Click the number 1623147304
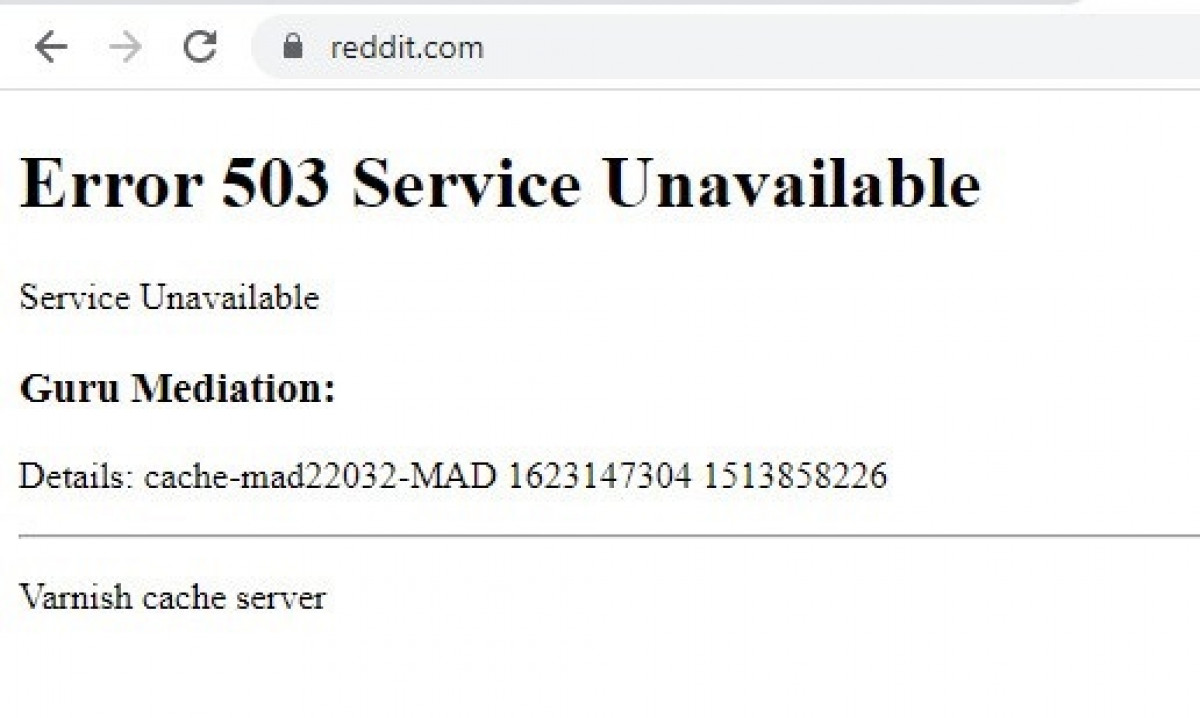This screenshot has height=718, width=1200. (x=599, y=475)
